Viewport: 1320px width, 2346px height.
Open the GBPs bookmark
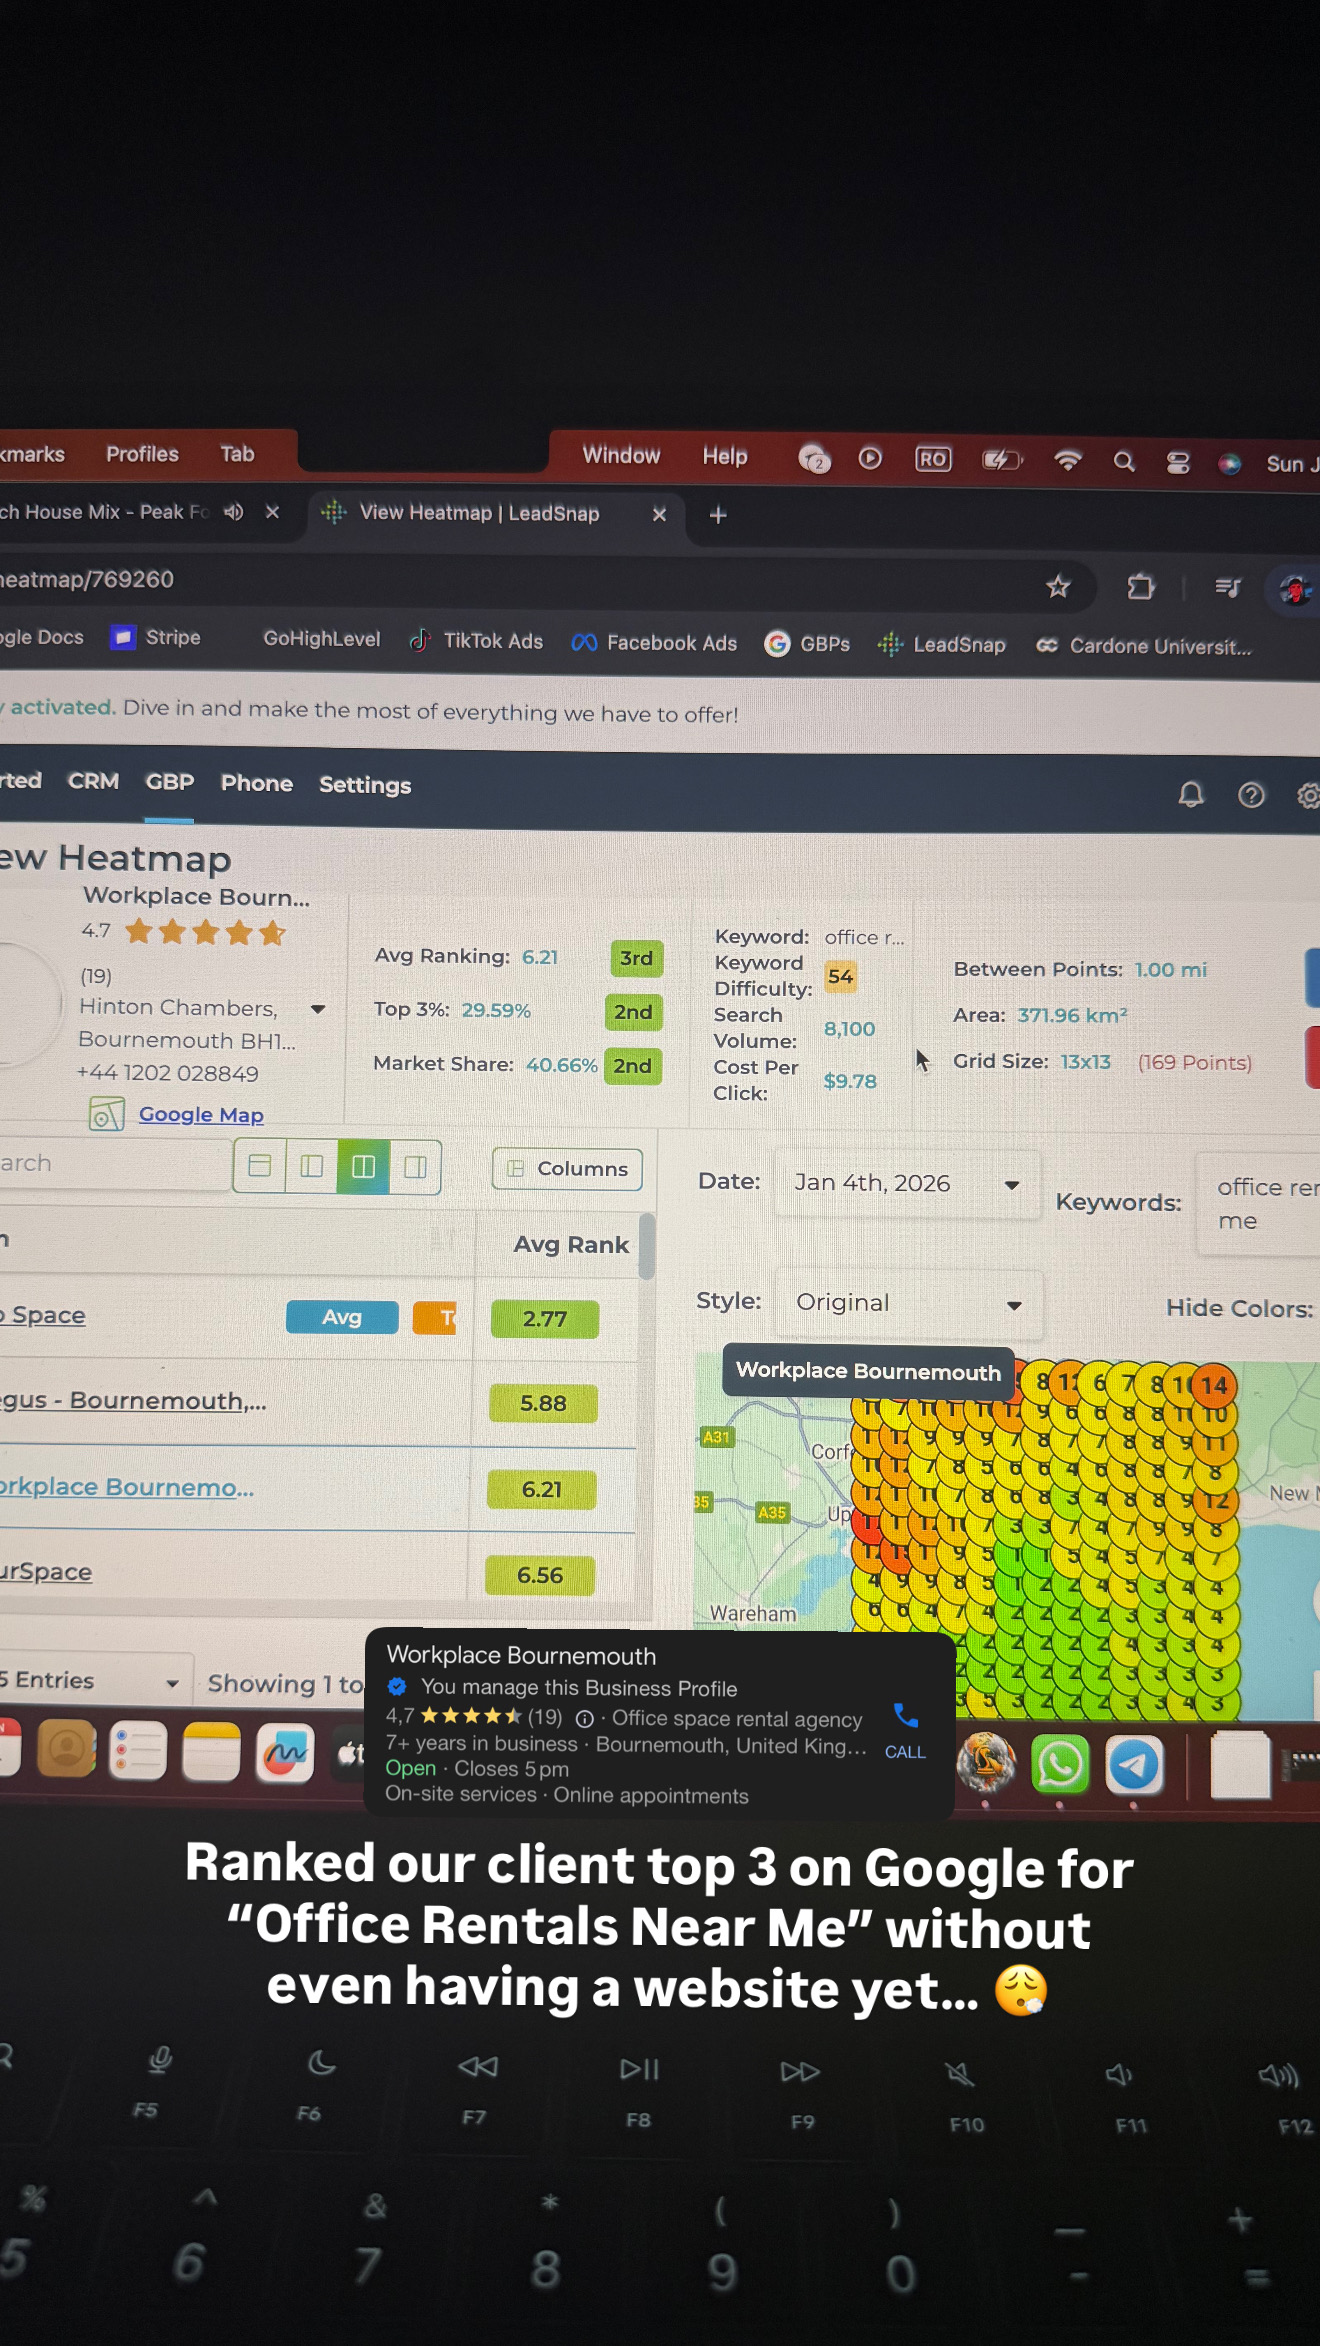(807, 644)
